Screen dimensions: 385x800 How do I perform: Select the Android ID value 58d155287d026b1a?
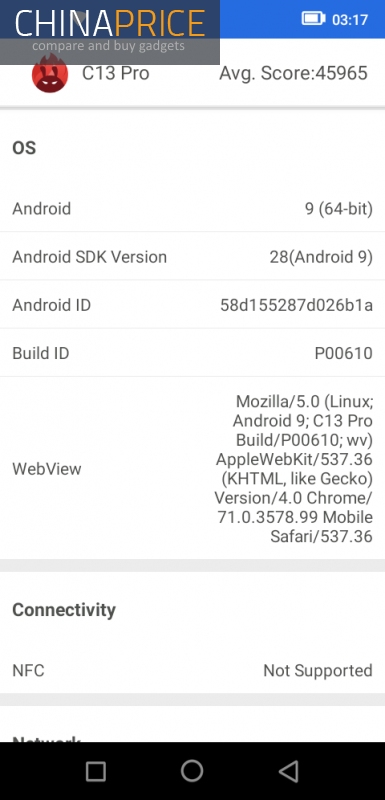click(x=296, y=305)
